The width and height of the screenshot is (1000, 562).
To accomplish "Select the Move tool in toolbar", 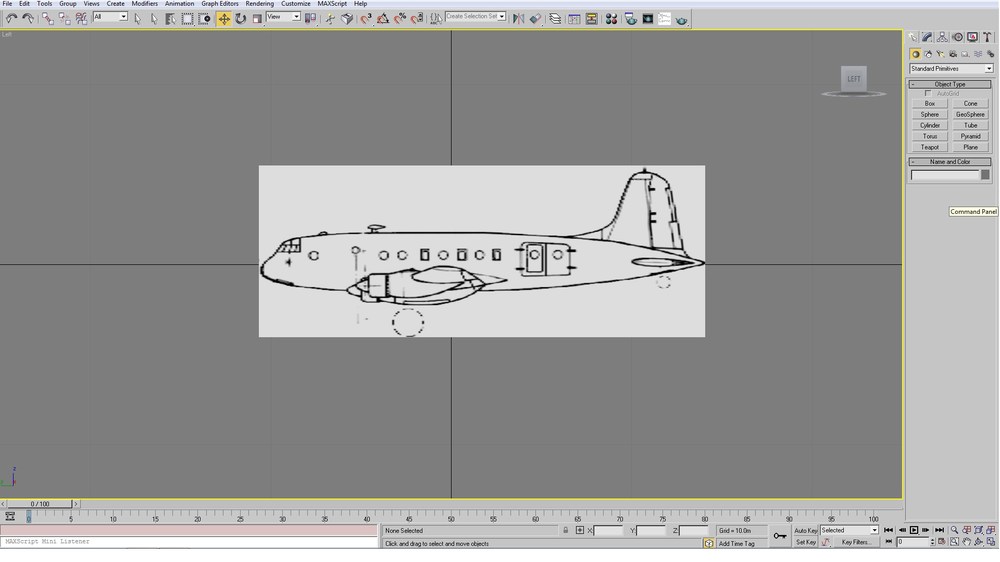I will point(224,18).
